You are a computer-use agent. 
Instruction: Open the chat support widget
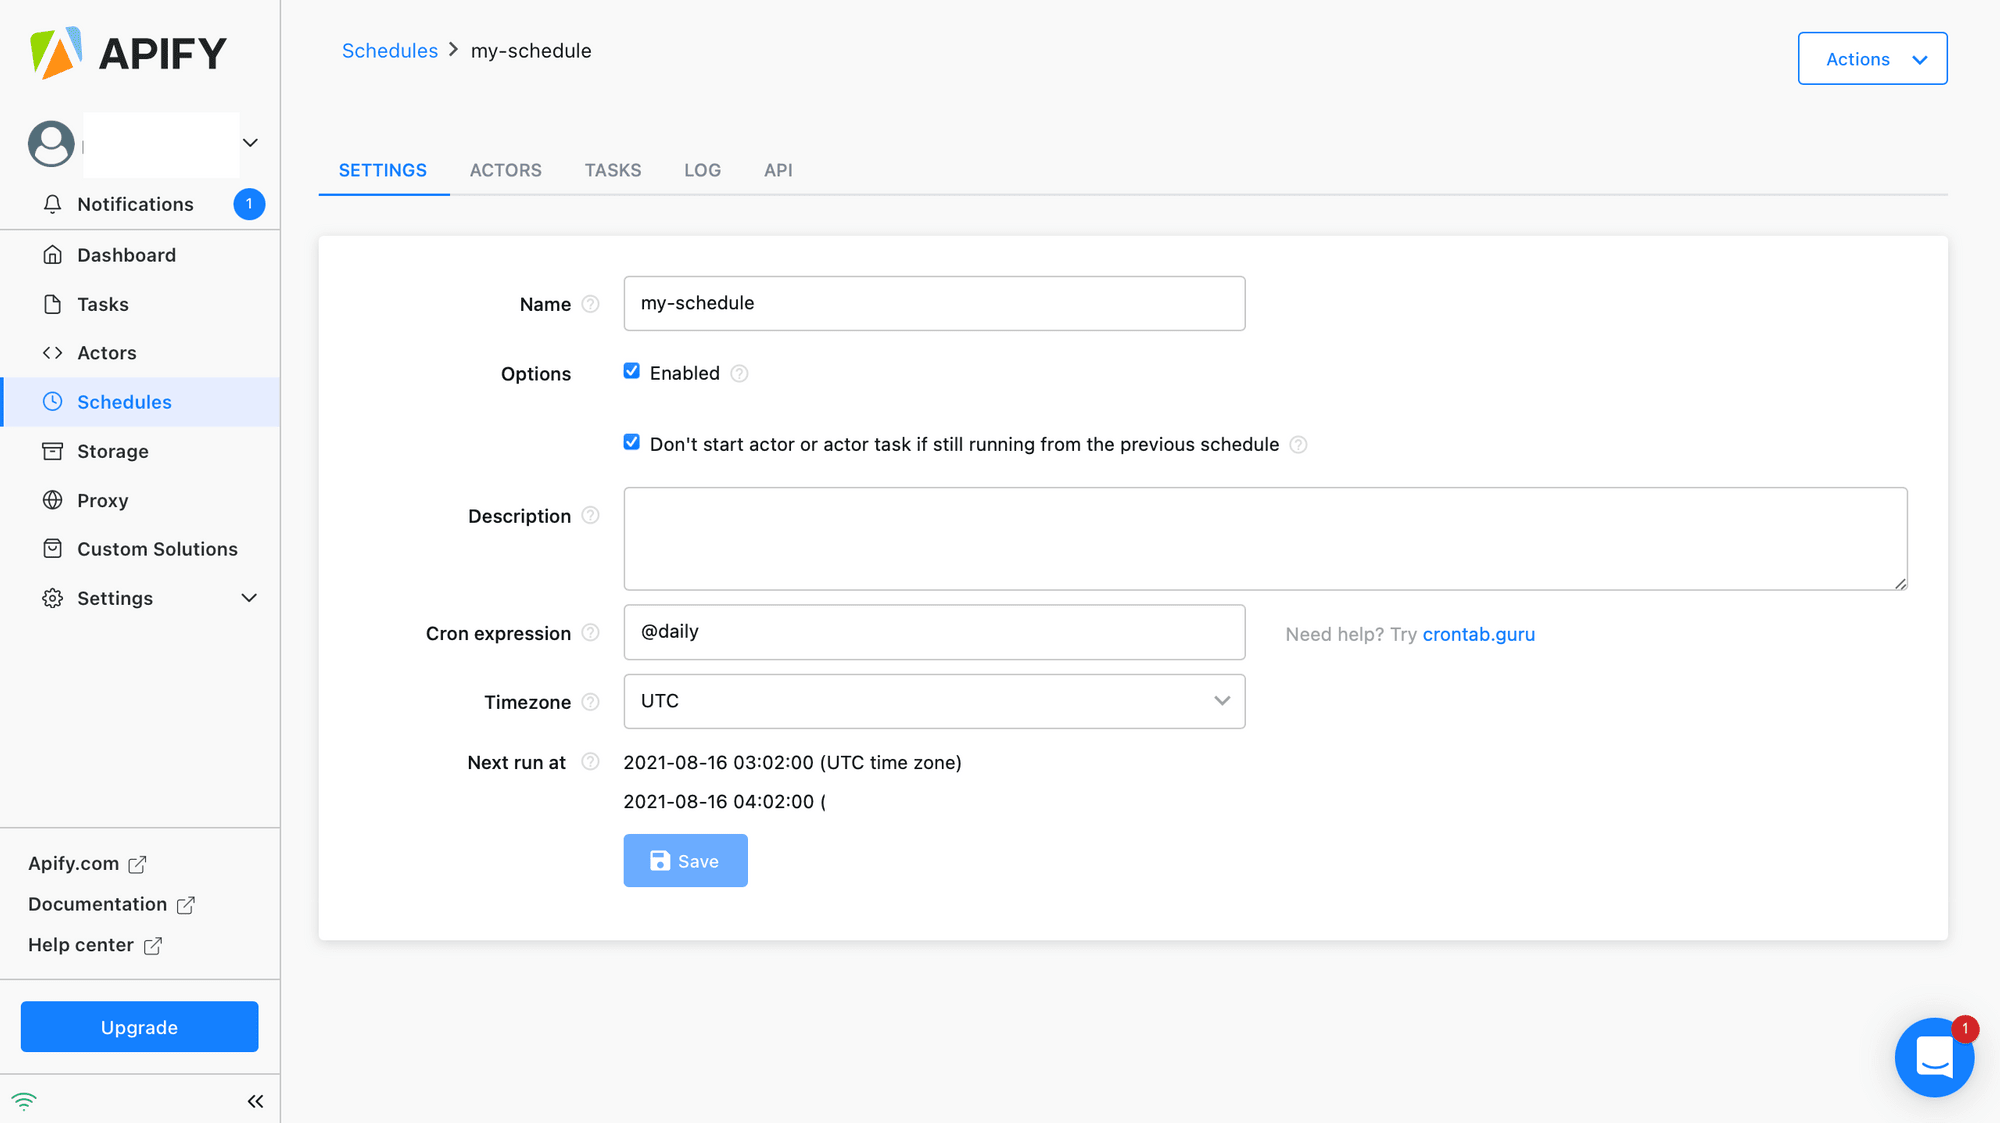1934,1057
